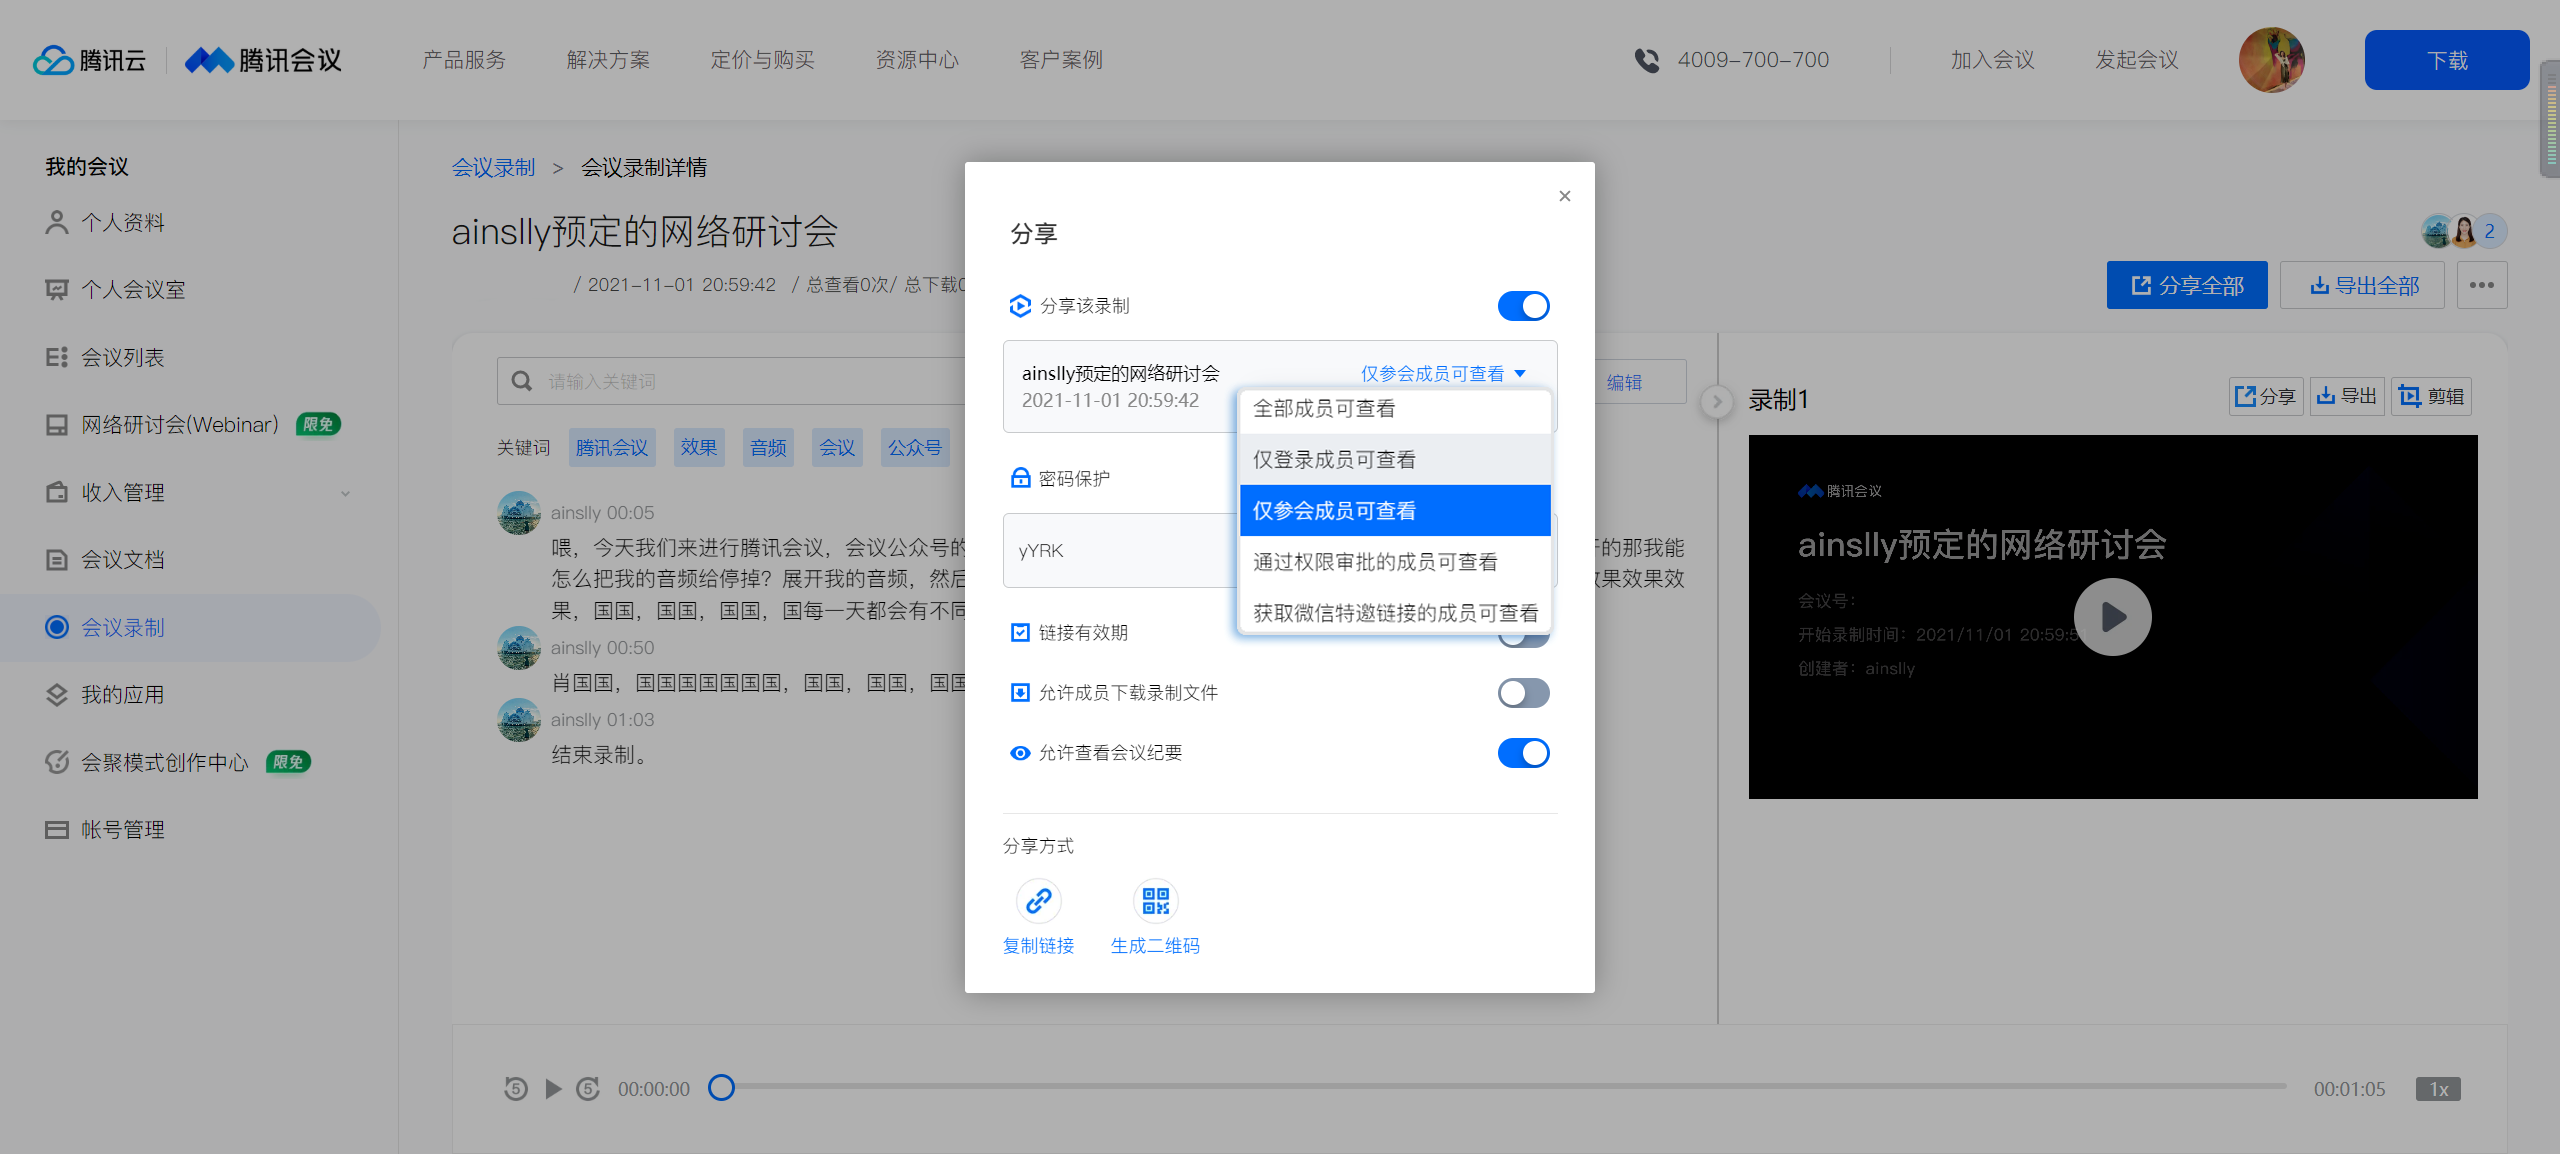Toggle 允许成员下载录制文件 switch
Screen dimensions: 2560x1154
[1523, 693]
